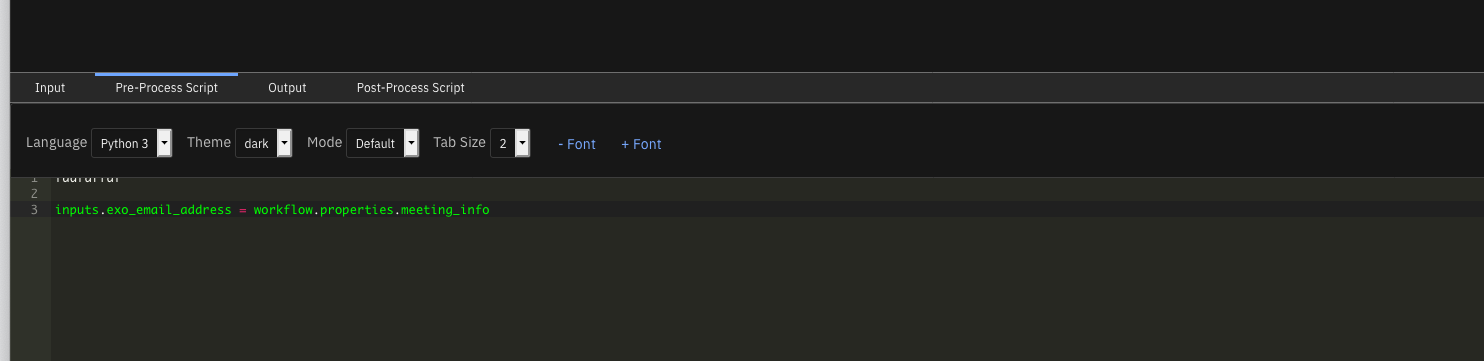The width and height of the screenshot is (1484, 361).
Task: Place cursor in the exo_email_address word
Action: point(169,210)
